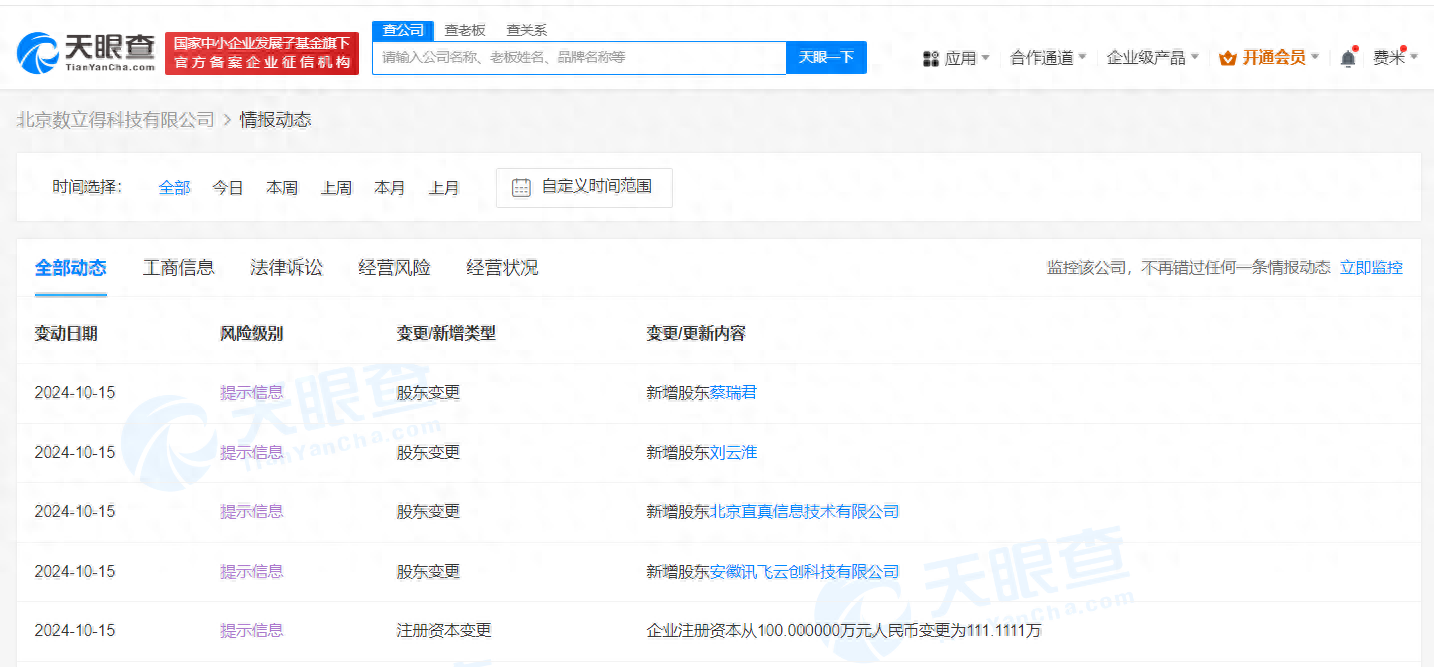Select the 本周 time filter

click(282, 188)
